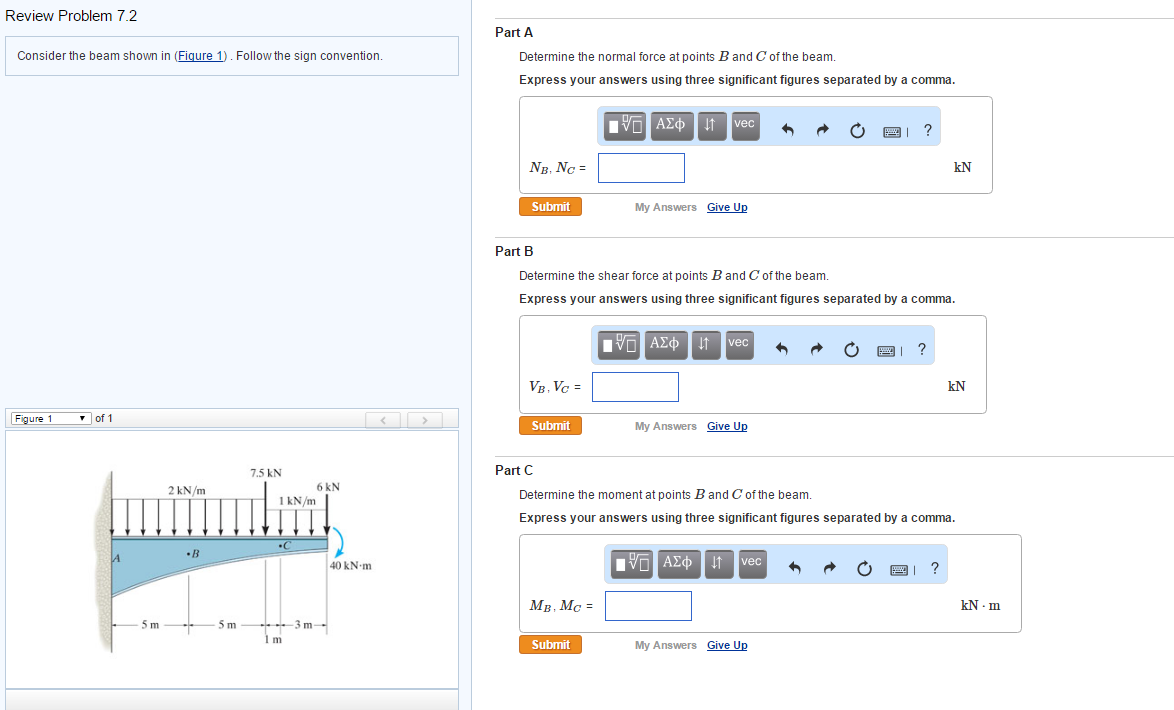Click help question mark in Part A toolbar
1174x710 pixels.
click(x=928, y=130)
